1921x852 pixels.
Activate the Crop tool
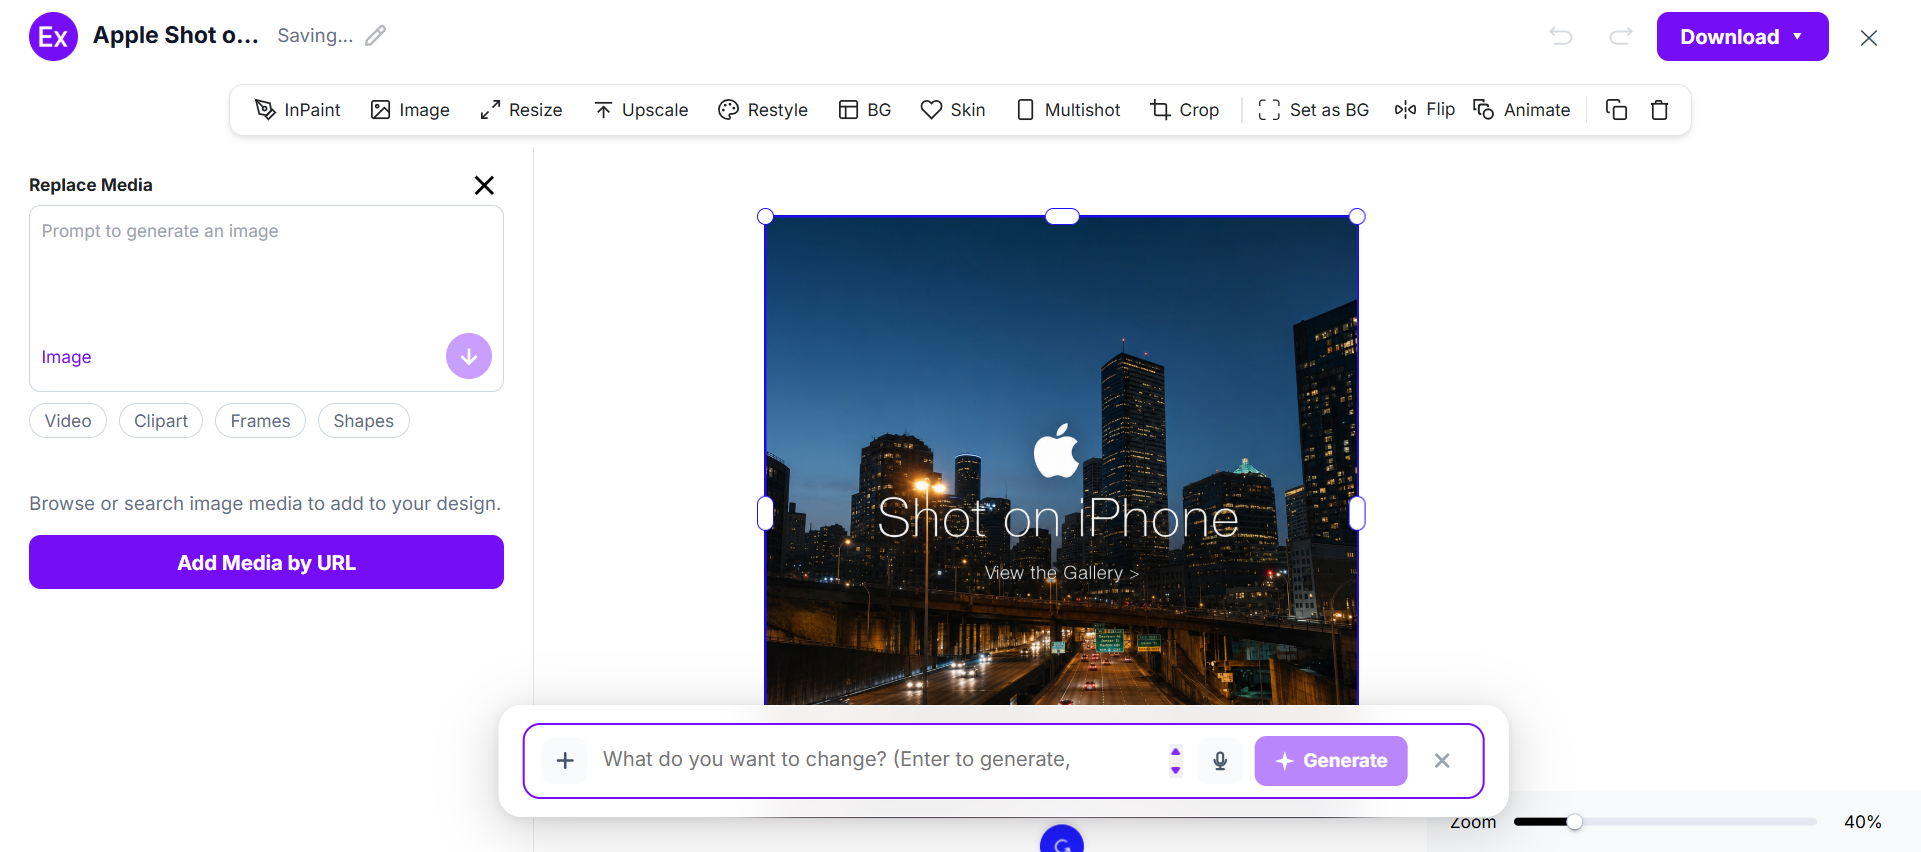1185,110
